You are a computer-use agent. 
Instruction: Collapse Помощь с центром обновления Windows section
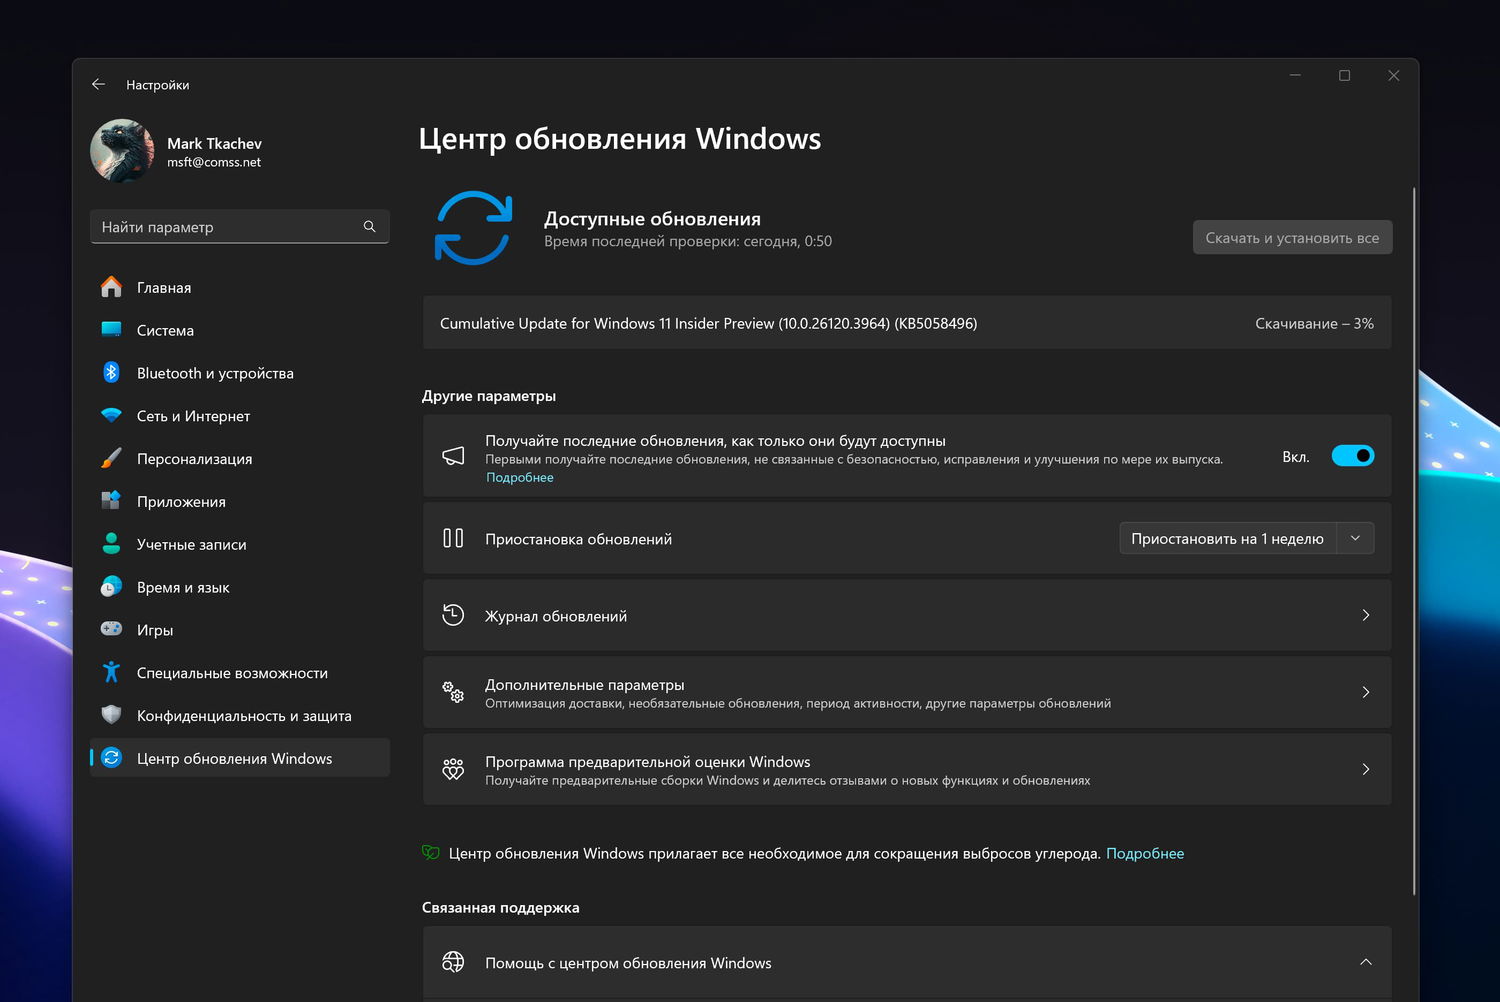coord(1365,962)
